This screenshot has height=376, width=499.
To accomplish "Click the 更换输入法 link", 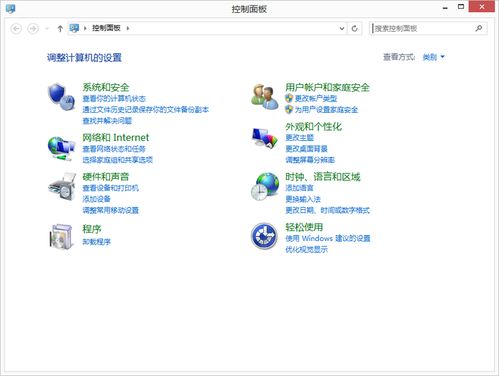I will pos(303,199).
